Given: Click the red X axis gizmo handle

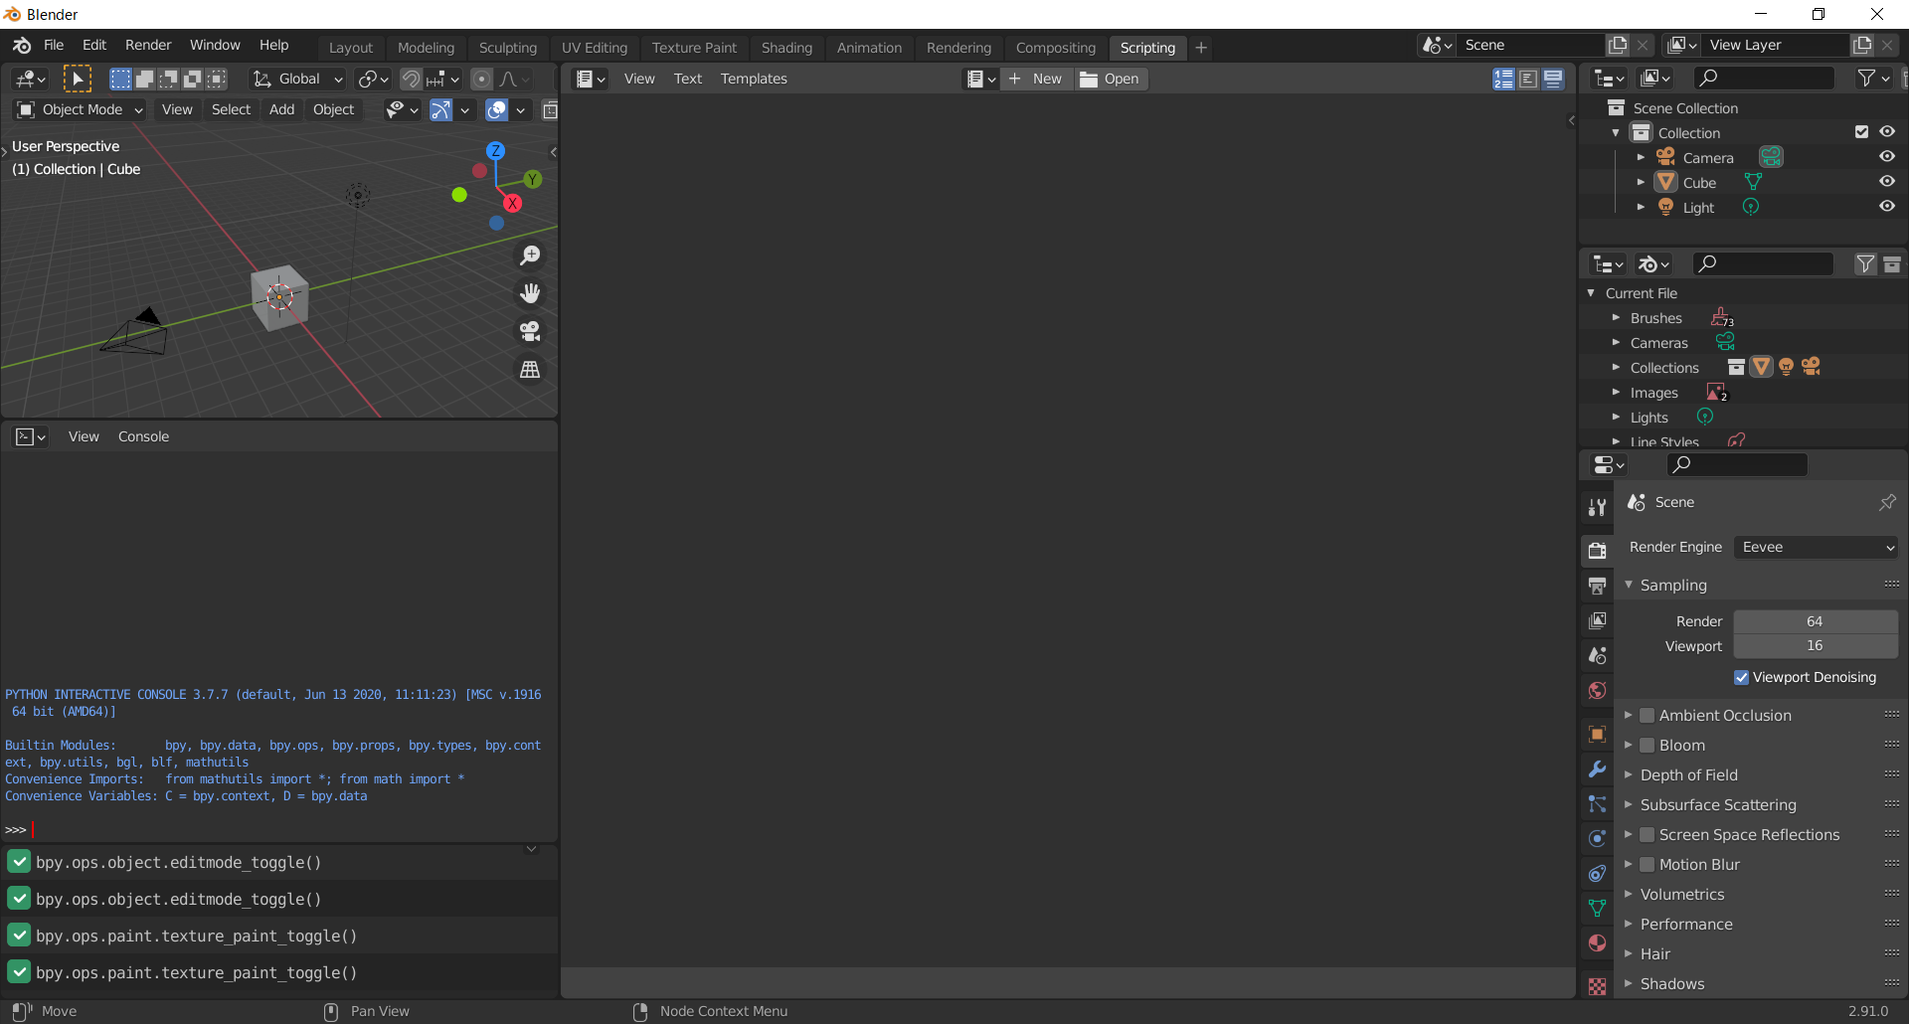Looking at the screenshot, I should 513,203.
